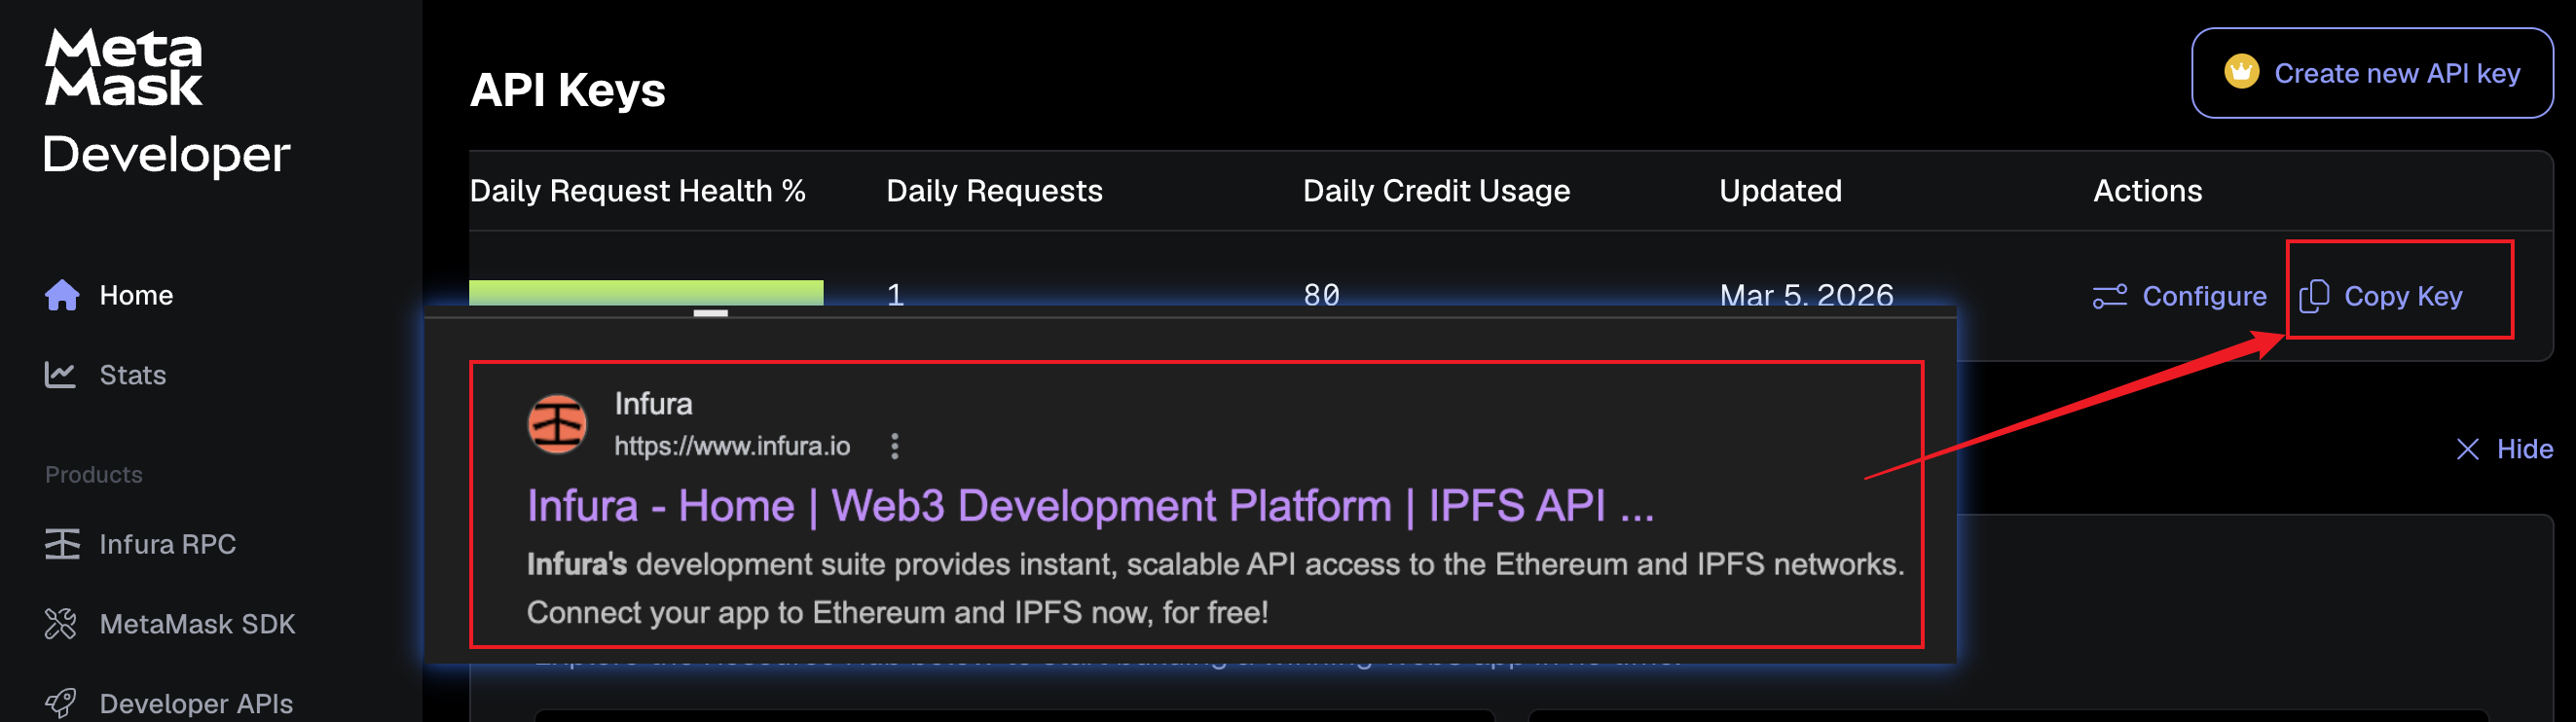Click the Daily Credit Usage column header
Image resolution: width=2576 pixels, height=722 pixels.
point(1436,191)
